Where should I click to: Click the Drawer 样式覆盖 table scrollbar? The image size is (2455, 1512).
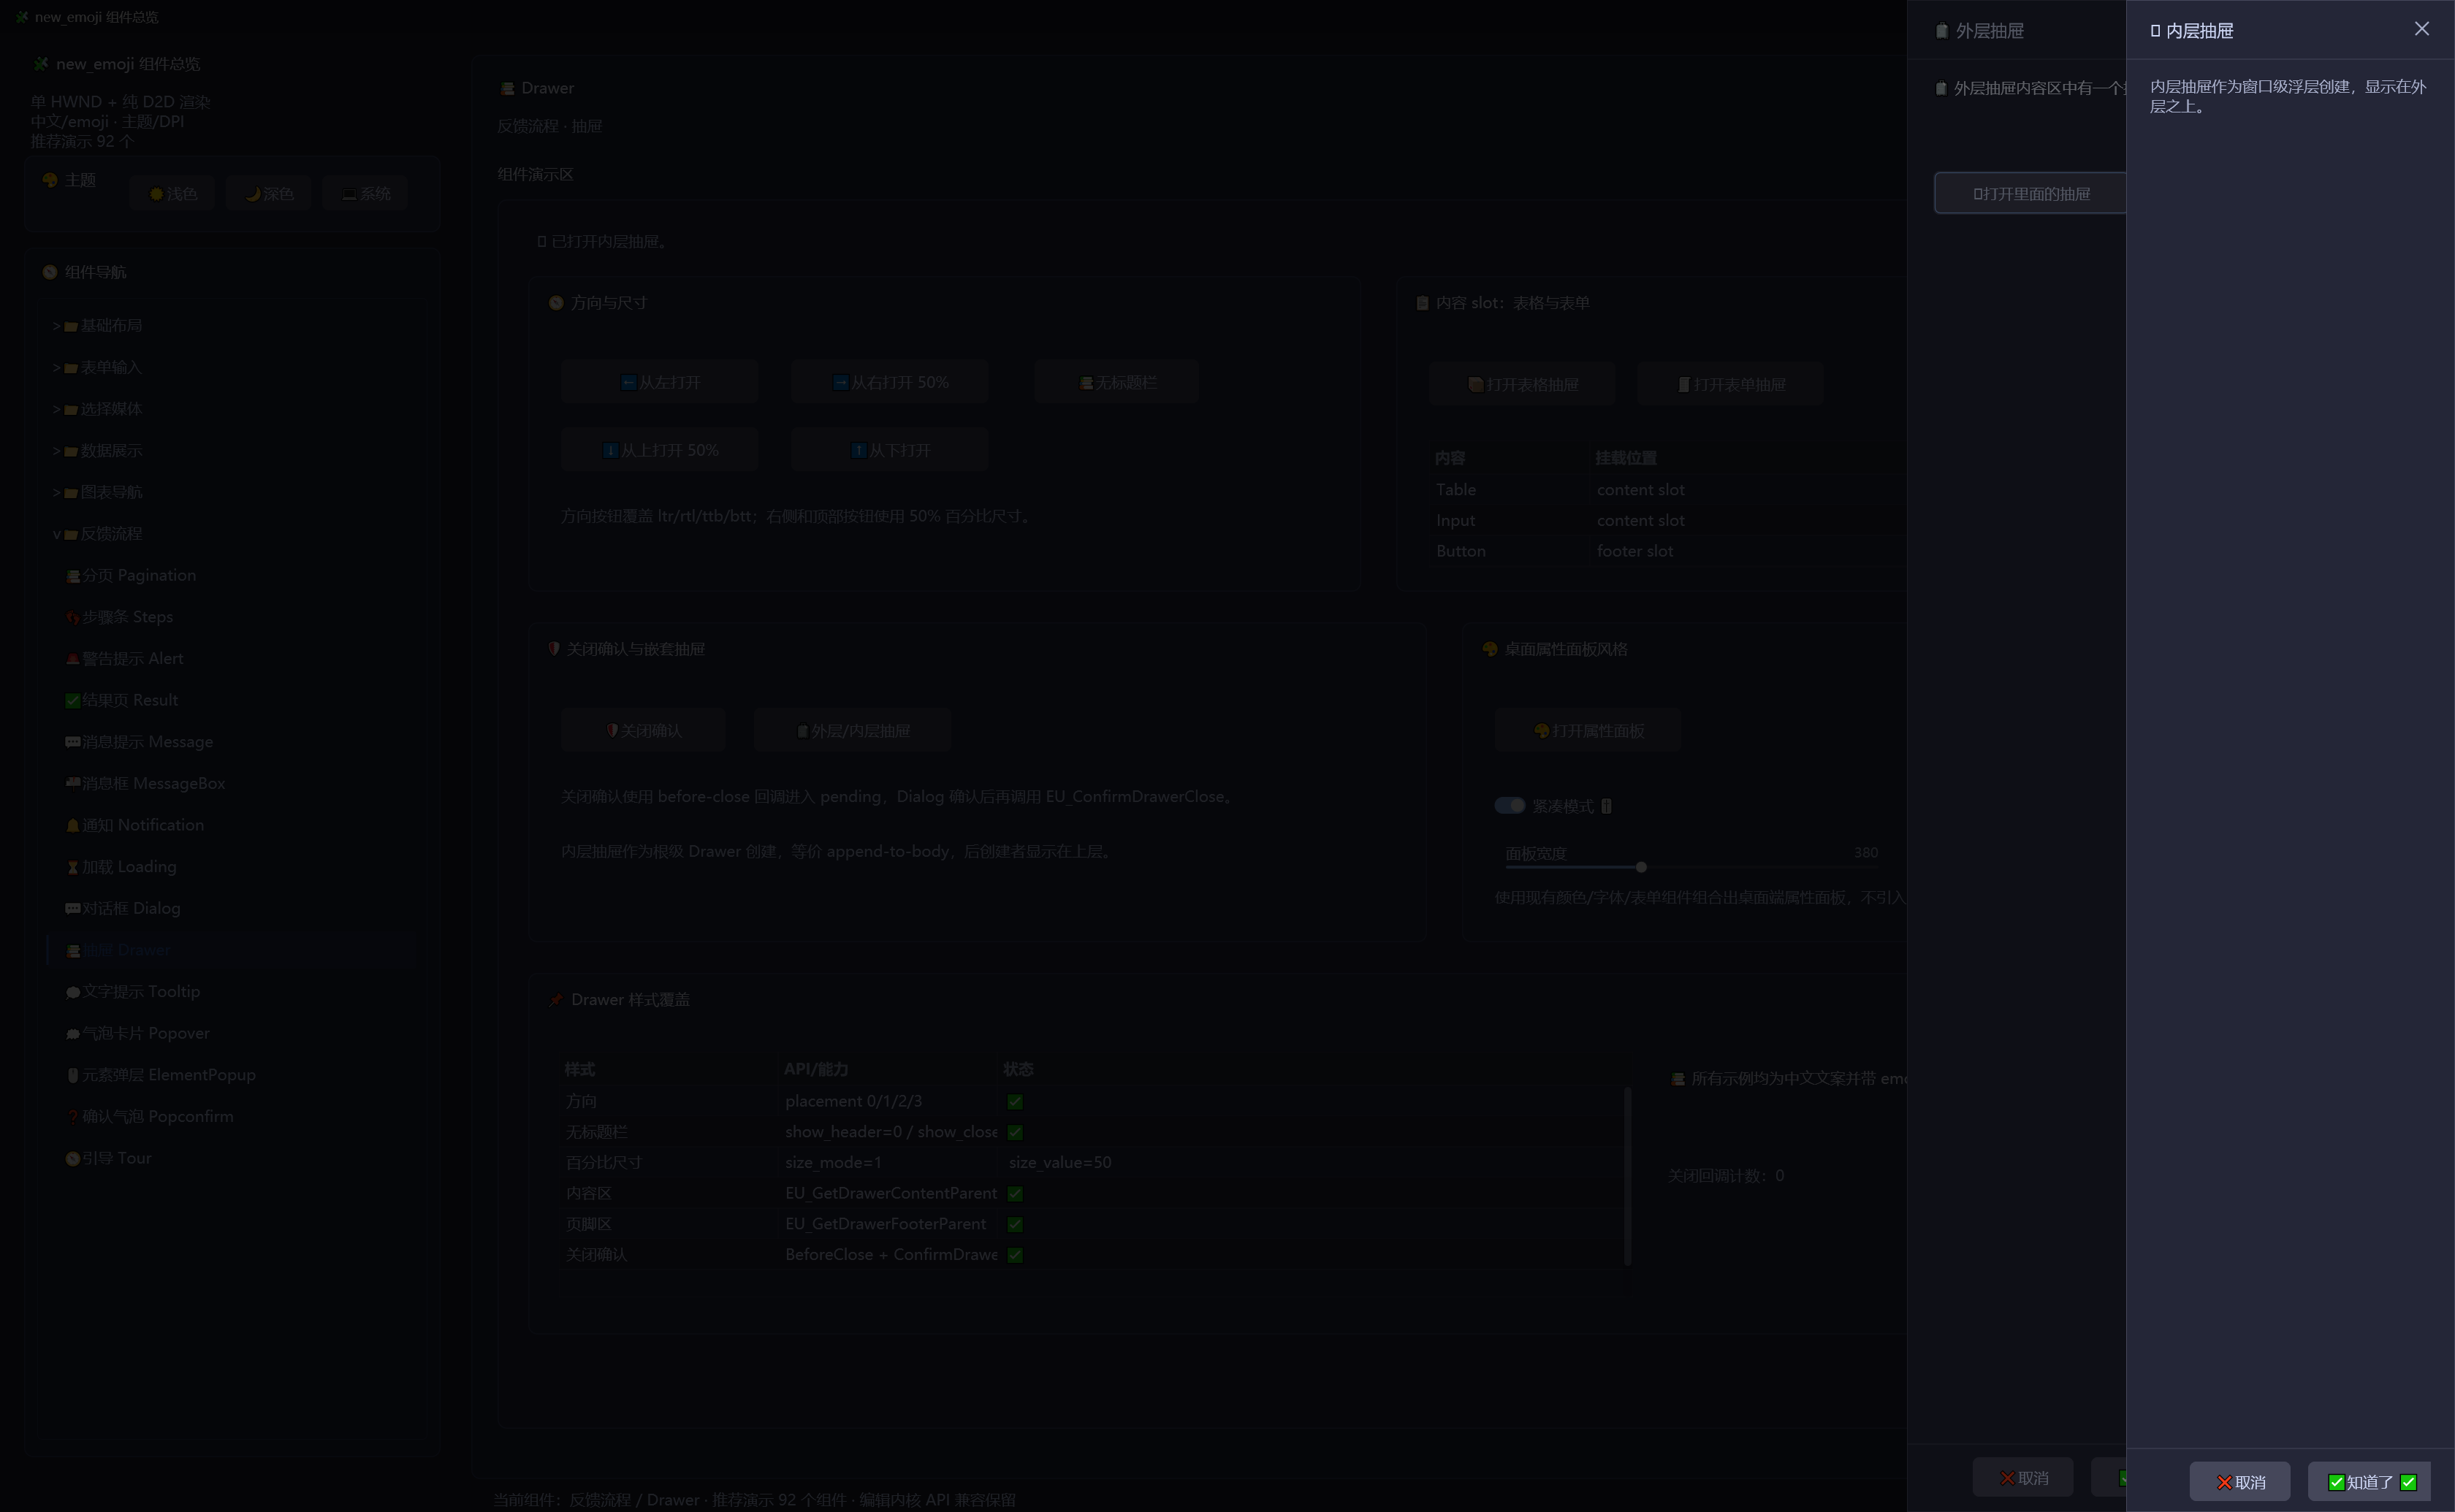click(x=1627, y=1176)
